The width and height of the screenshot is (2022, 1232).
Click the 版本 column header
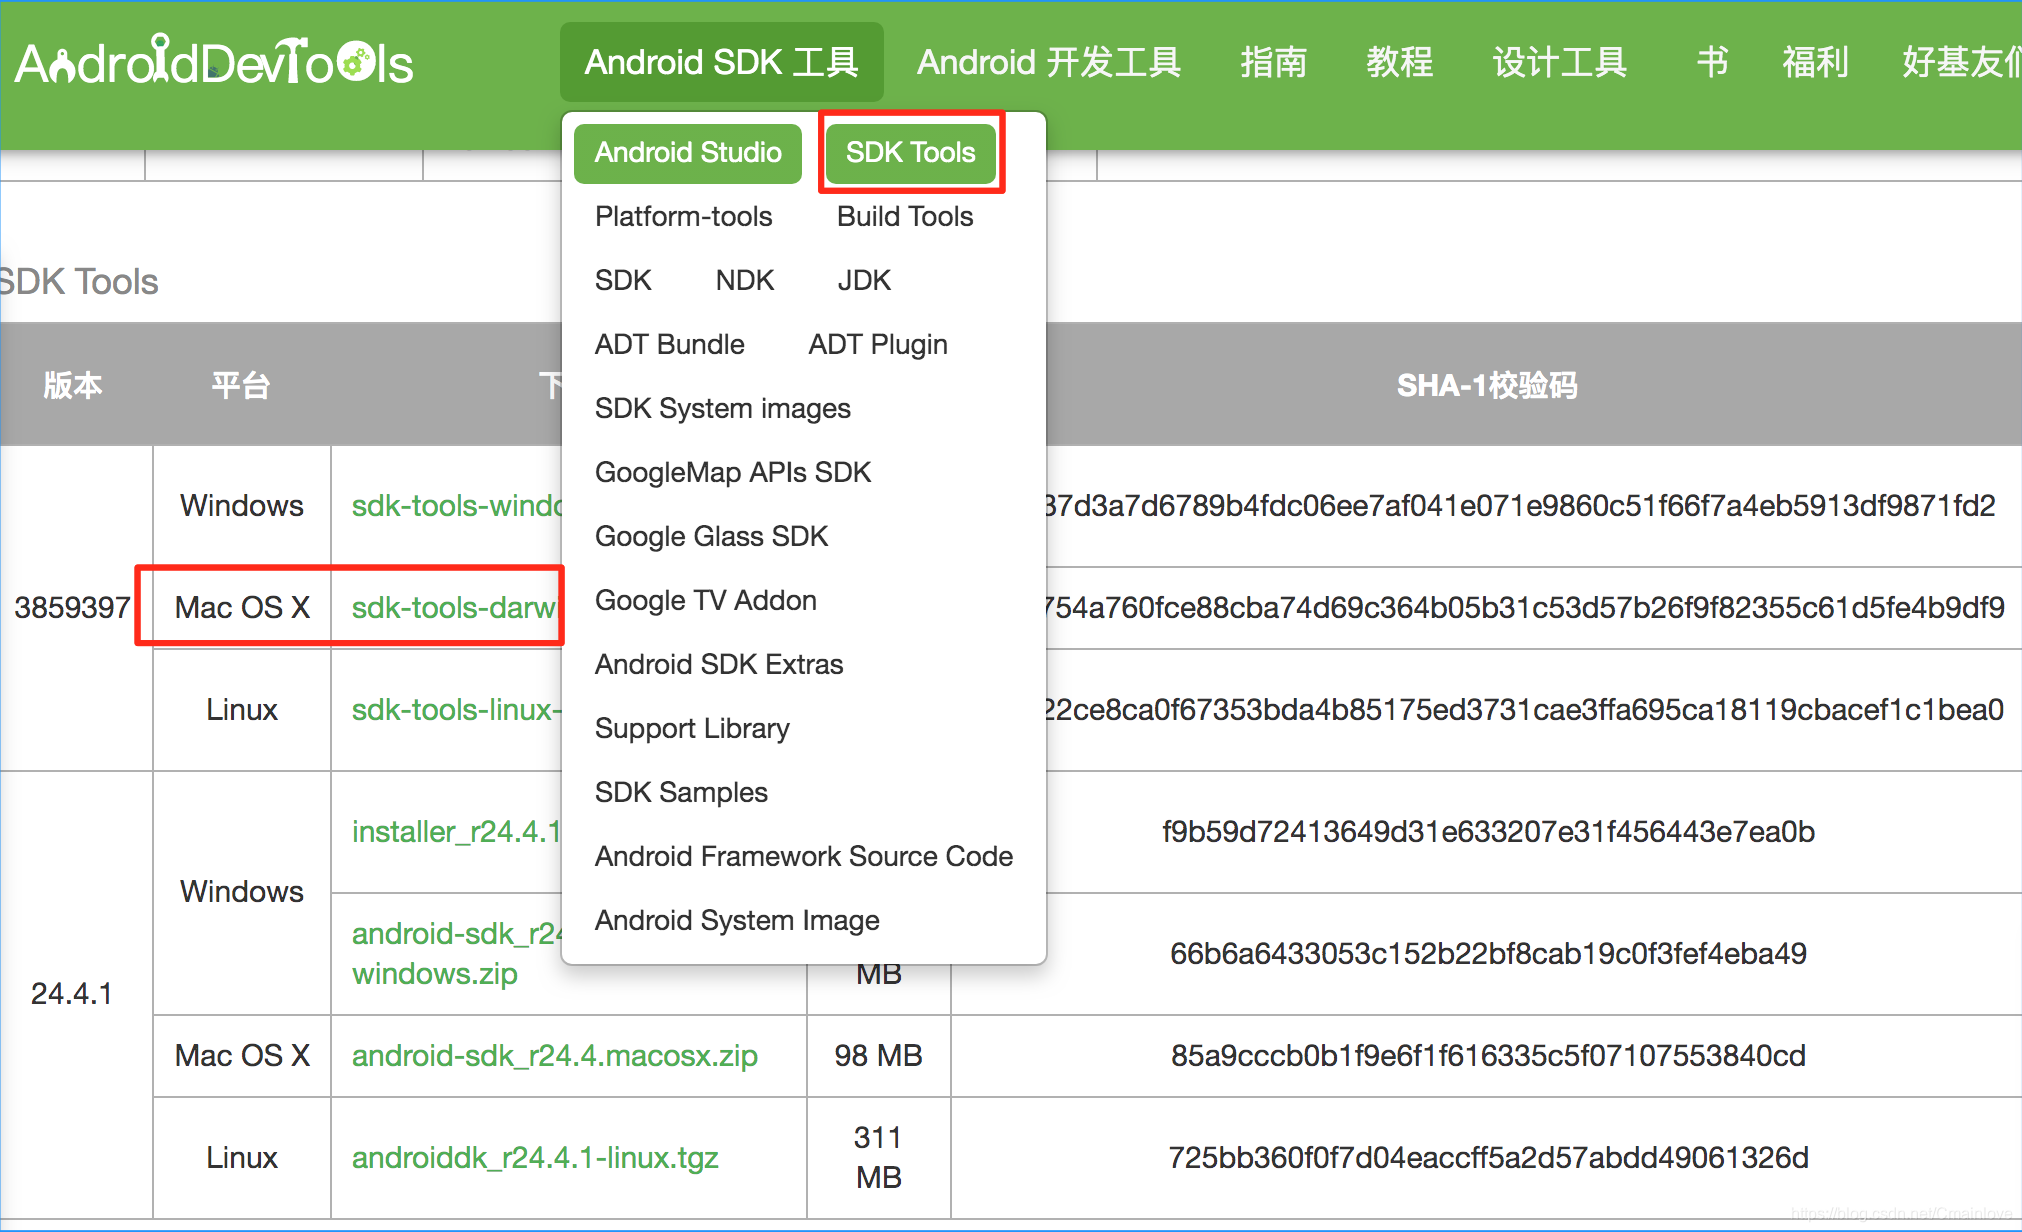72,385
